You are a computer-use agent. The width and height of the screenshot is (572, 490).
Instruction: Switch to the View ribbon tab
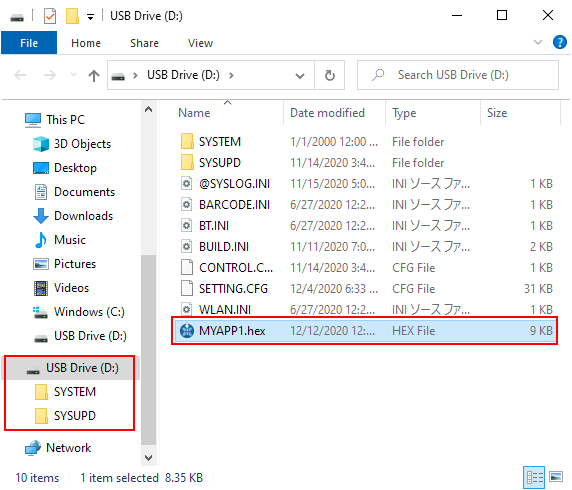point(200,43)
